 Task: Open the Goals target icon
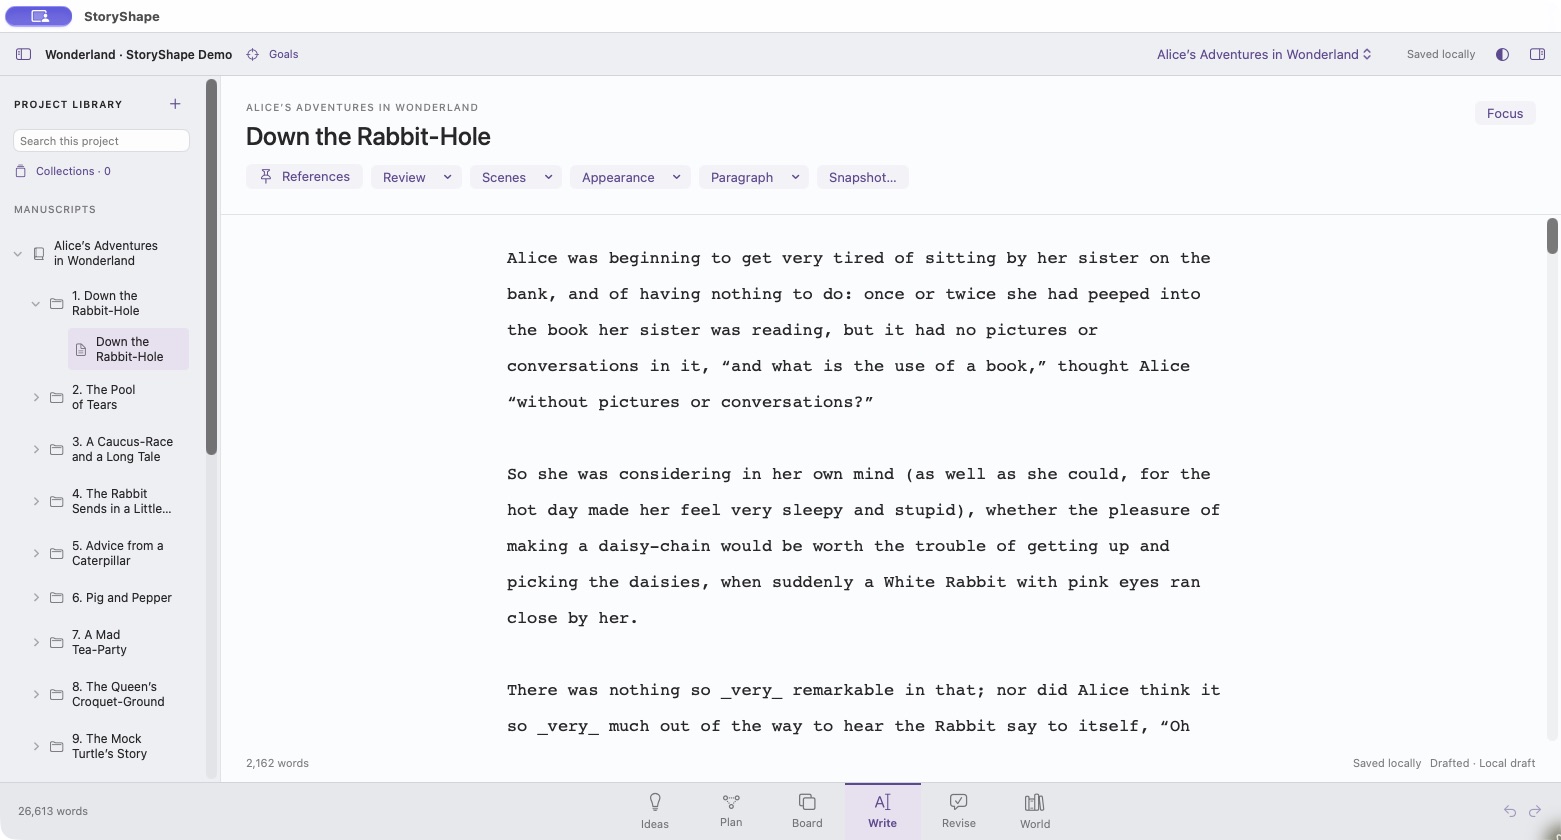253,54
